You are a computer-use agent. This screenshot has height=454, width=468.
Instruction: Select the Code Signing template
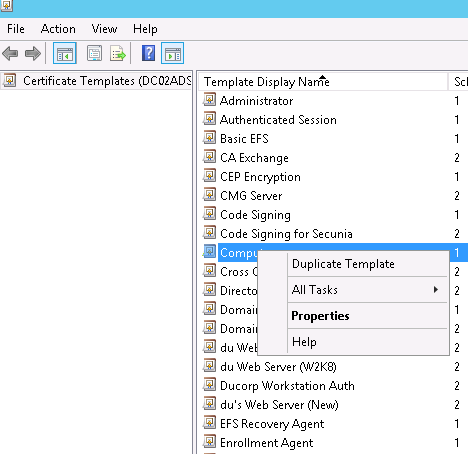pos(255,215)
